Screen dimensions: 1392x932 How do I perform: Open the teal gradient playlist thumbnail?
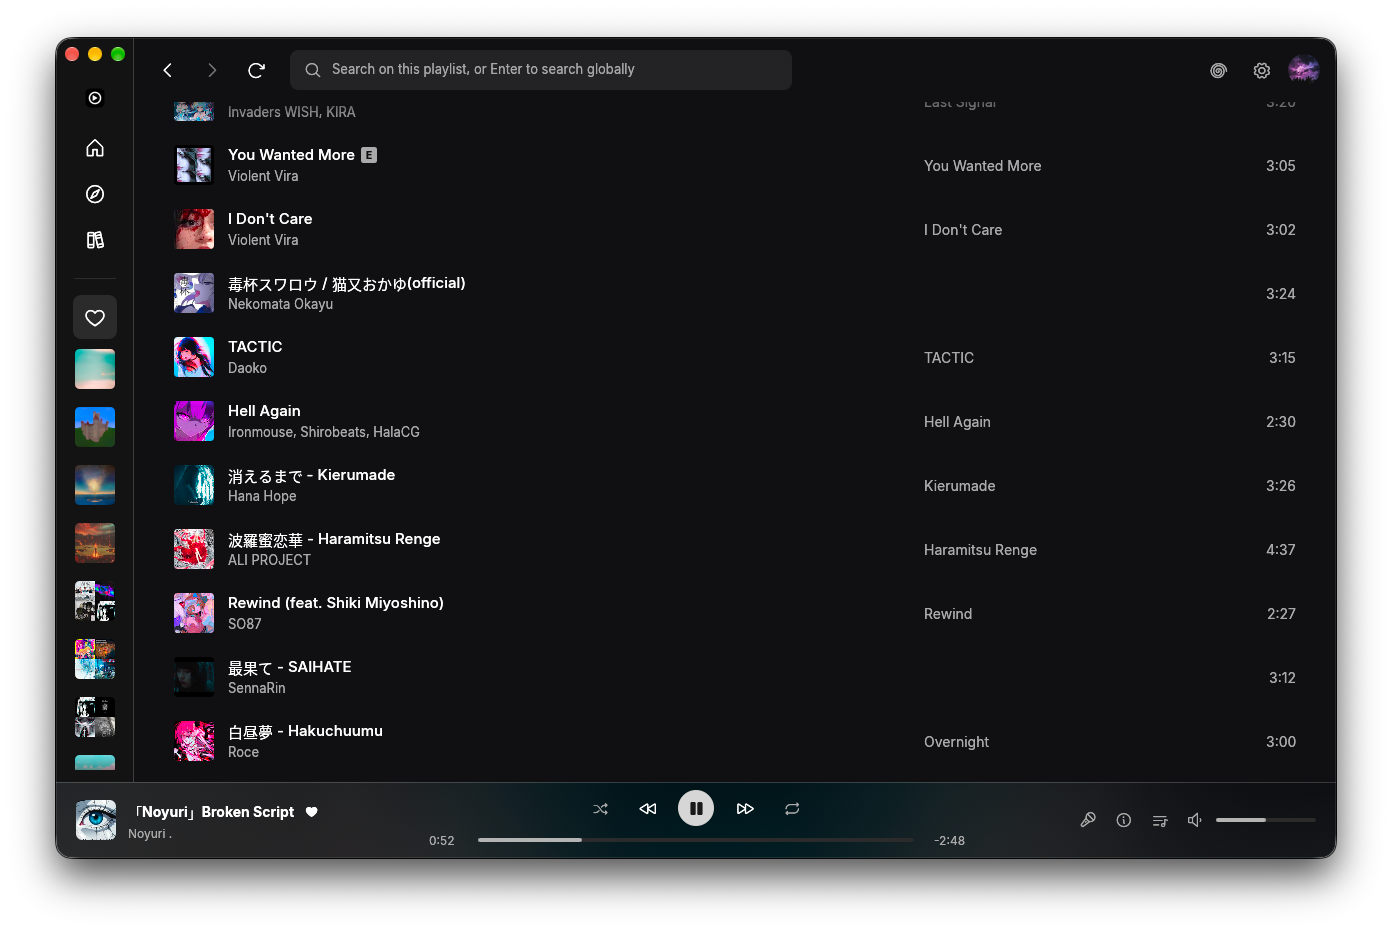pos(95,369)
